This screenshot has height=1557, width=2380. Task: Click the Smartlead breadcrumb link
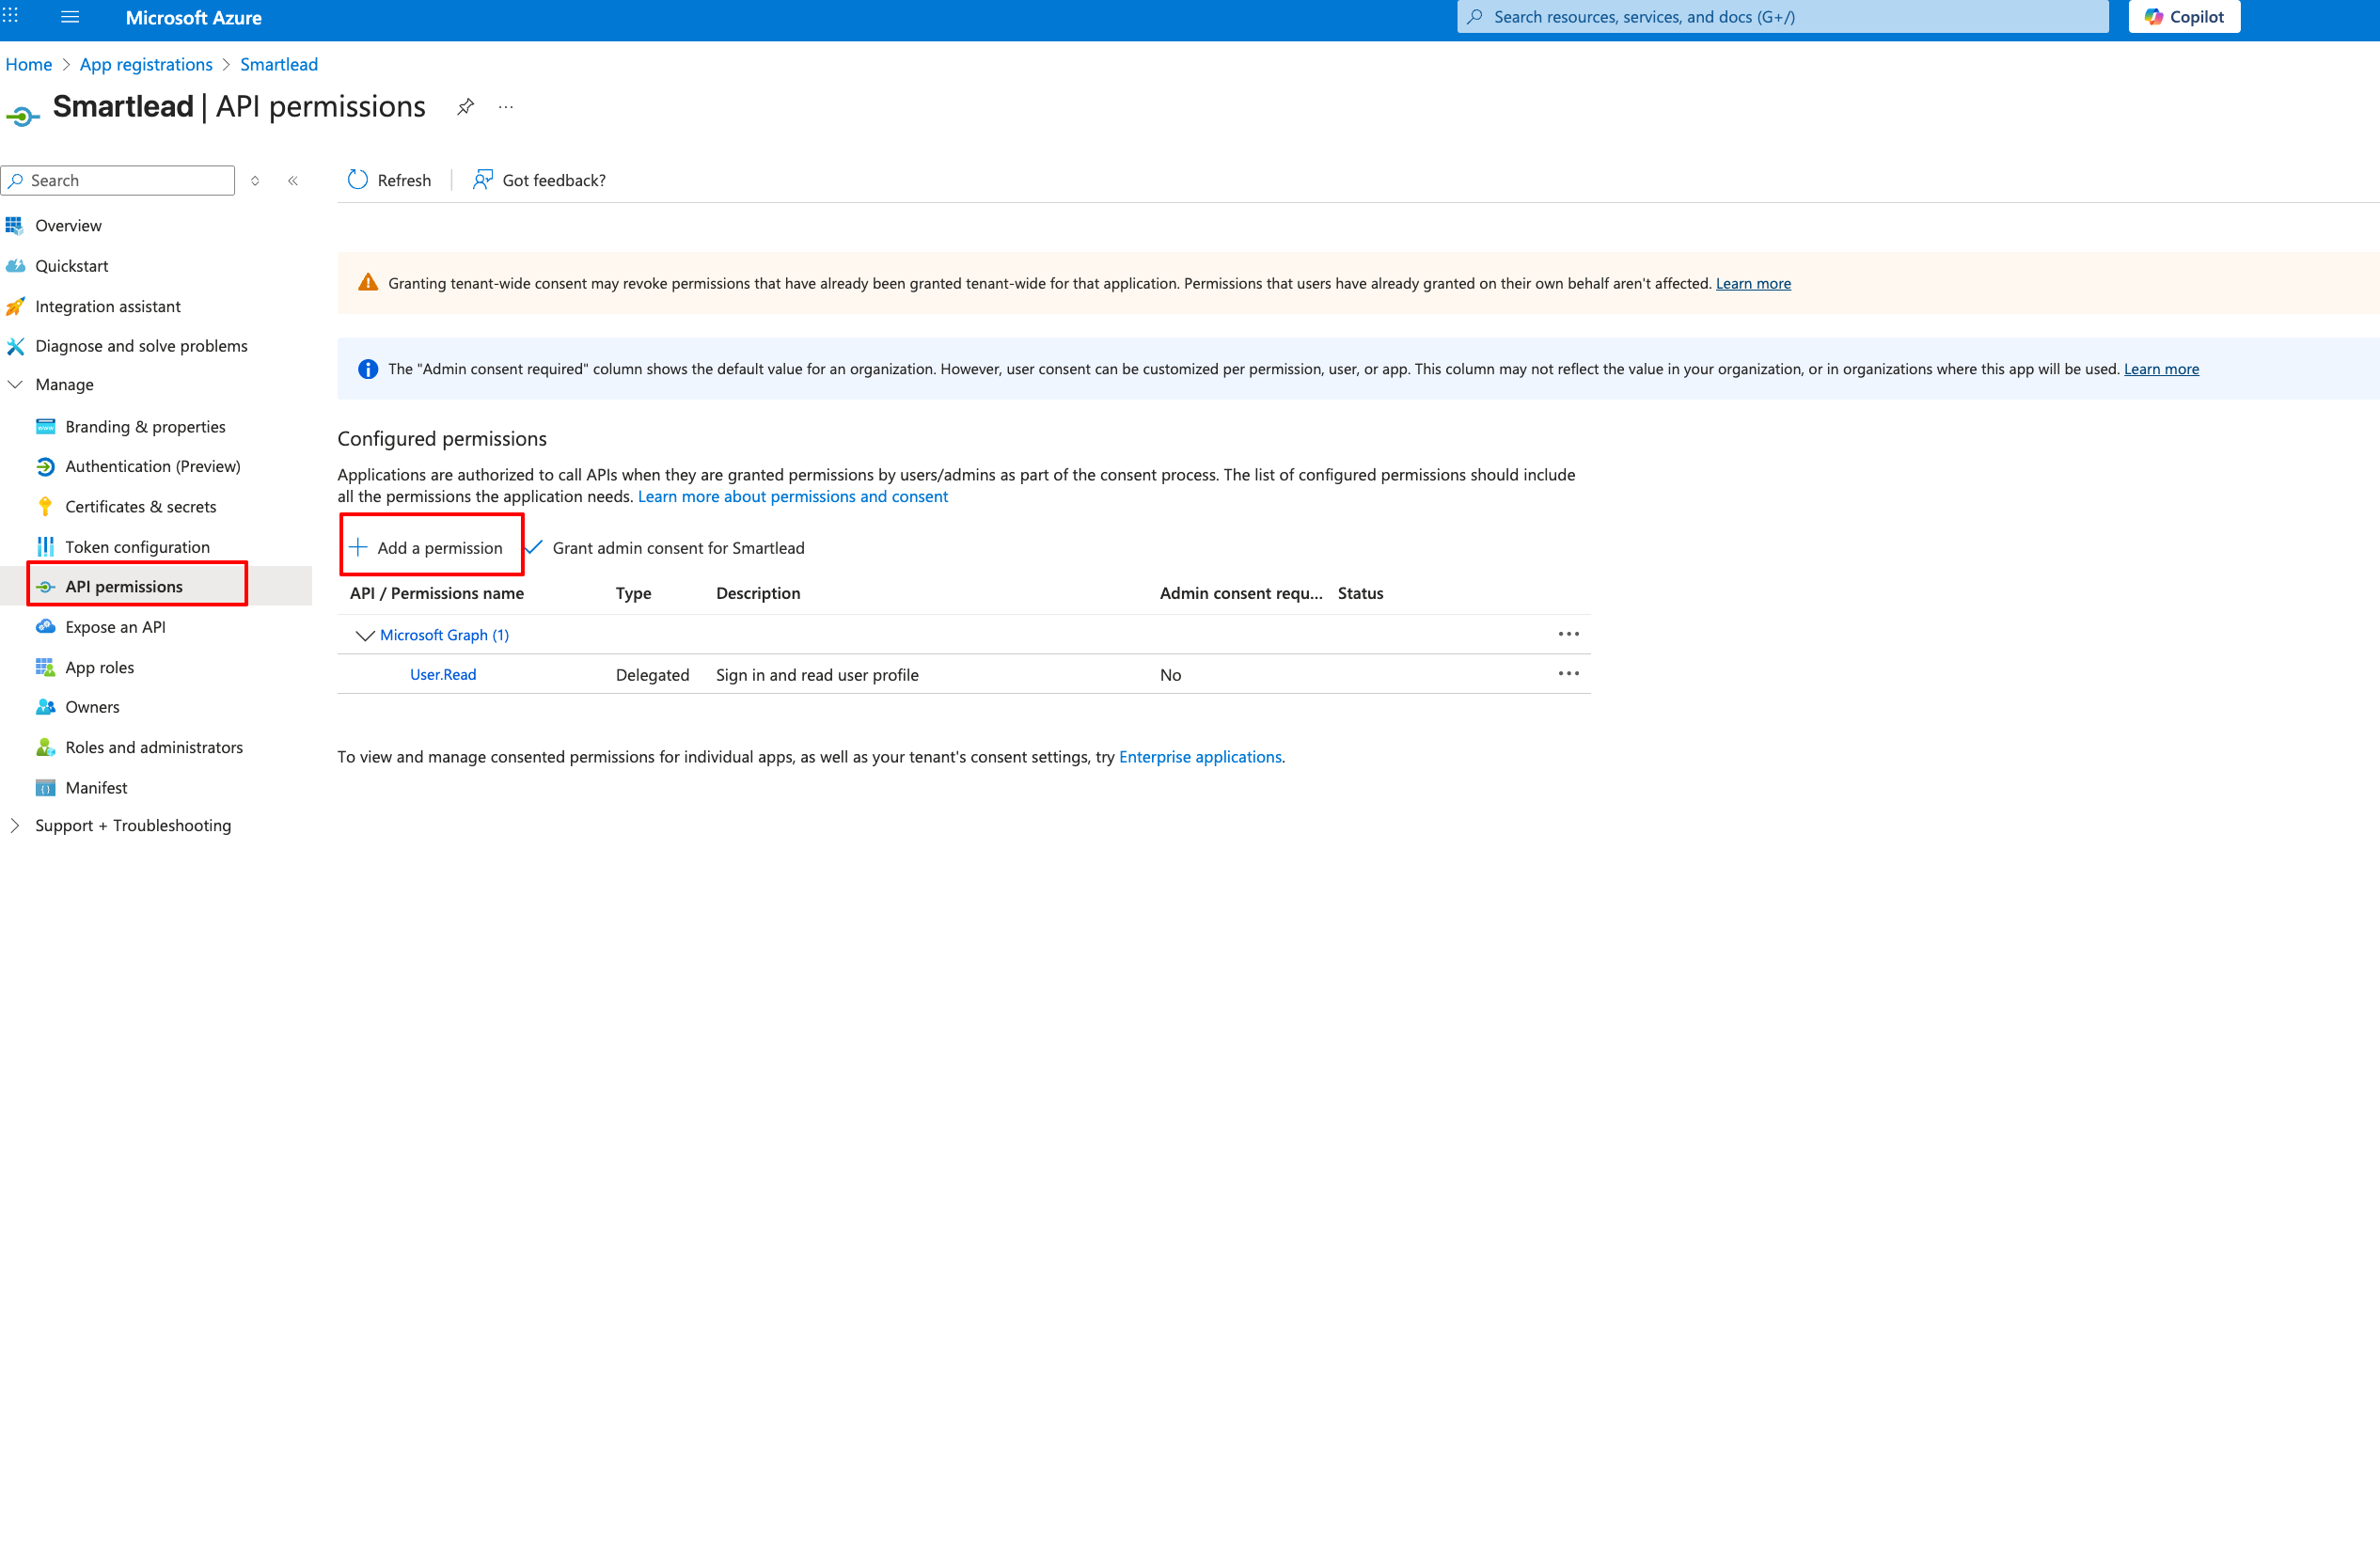click(279, 64)
